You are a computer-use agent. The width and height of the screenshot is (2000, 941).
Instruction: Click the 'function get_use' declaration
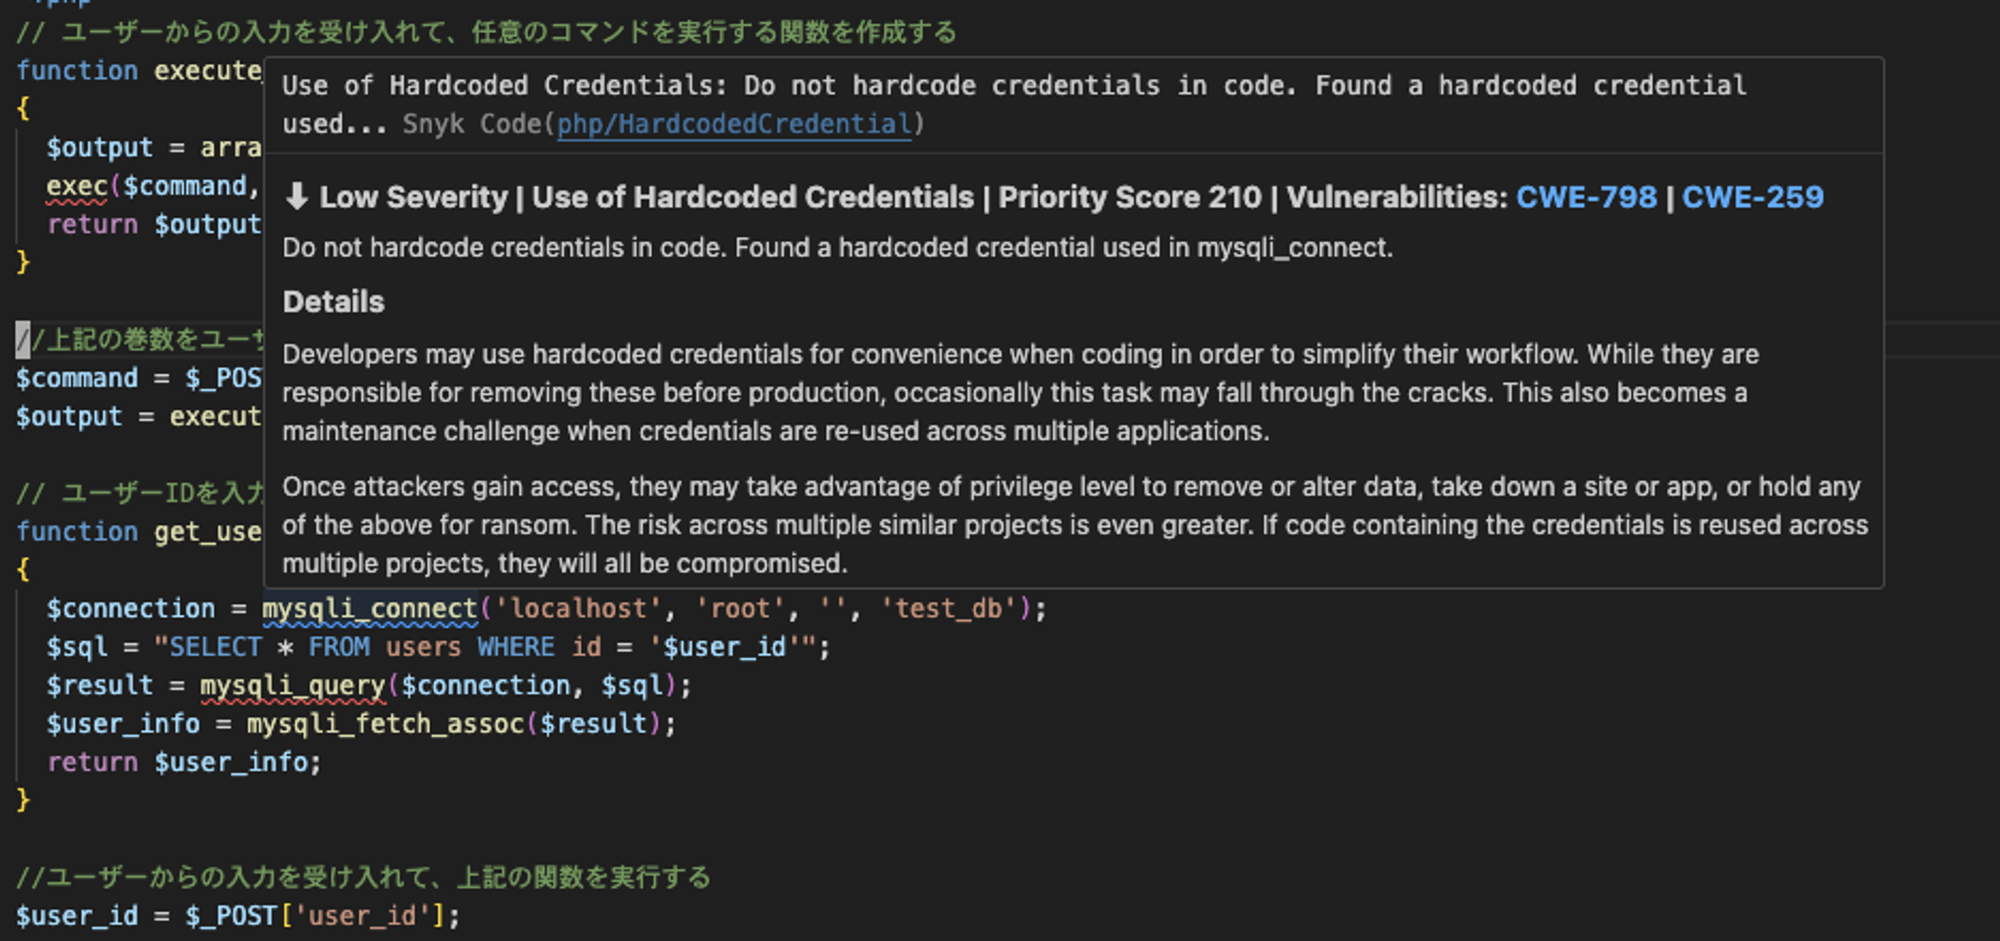[x=139, y=532]
